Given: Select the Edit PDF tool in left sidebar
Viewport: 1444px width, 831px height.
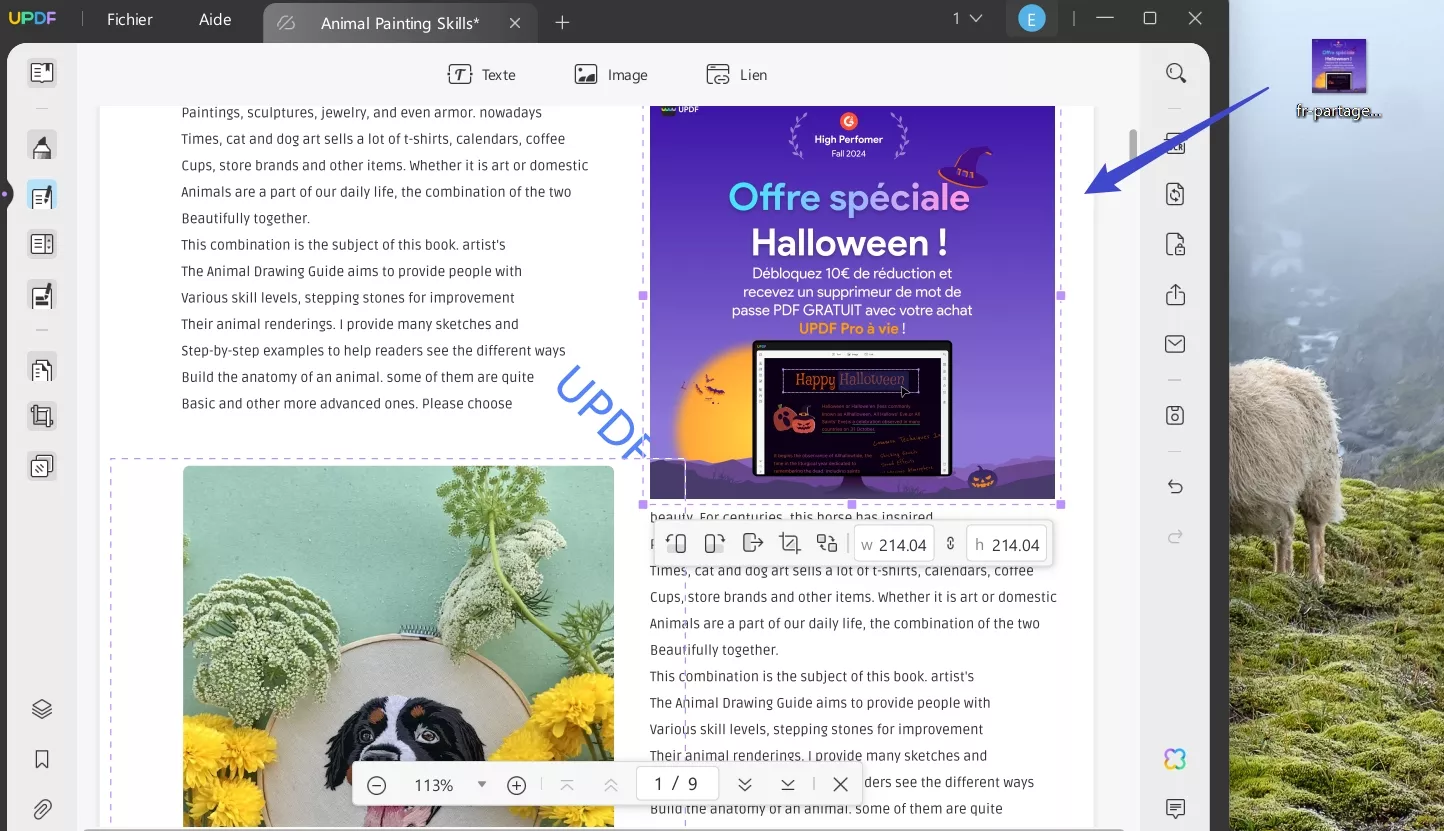Looking at the screenshot, I should click(41, 196).
